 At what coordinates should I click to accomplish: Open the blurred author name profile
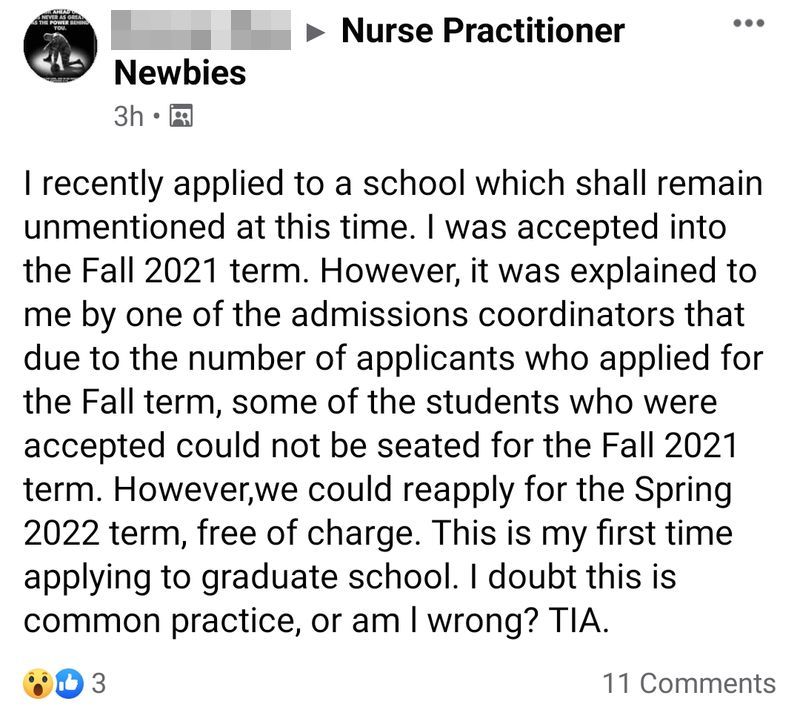[201, 30]
